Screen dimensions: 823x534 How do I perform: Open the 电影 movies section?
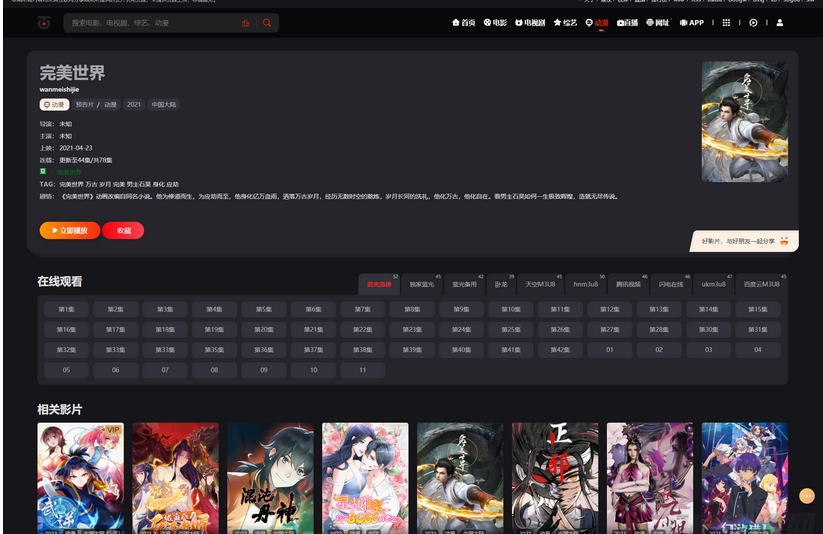(x=495, y=23)
